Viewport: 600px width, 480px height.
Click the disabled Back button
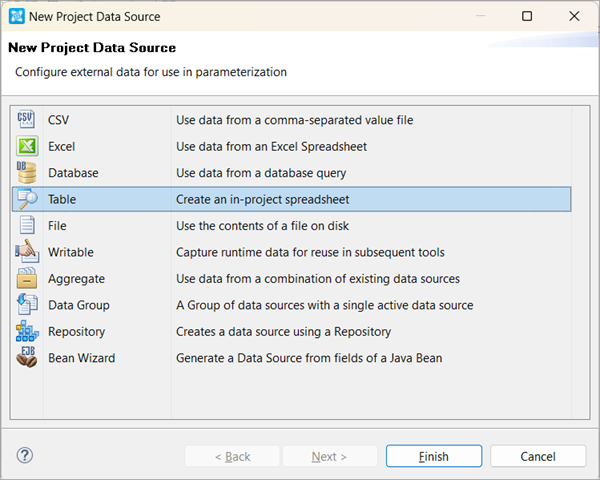(x=232, y=456)
